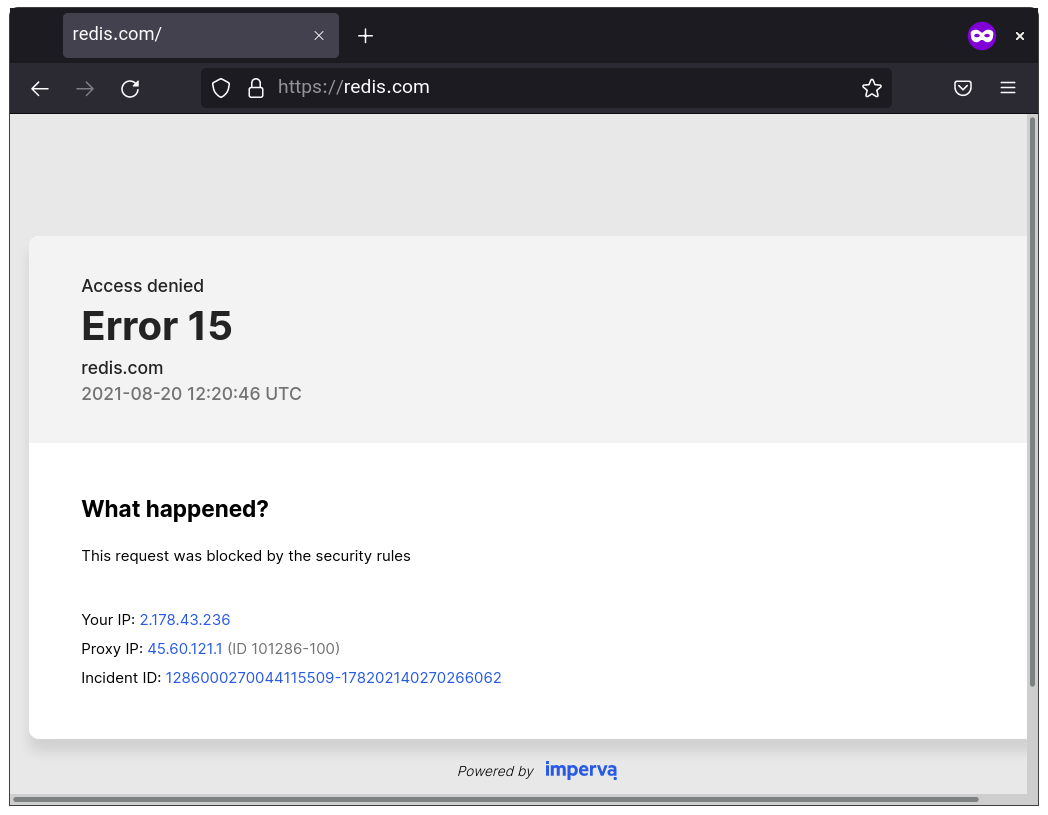Click the Proxy IP 45.60.121.1 link
This screenshot has width=1048, height=815.
(x=185, y=649)
